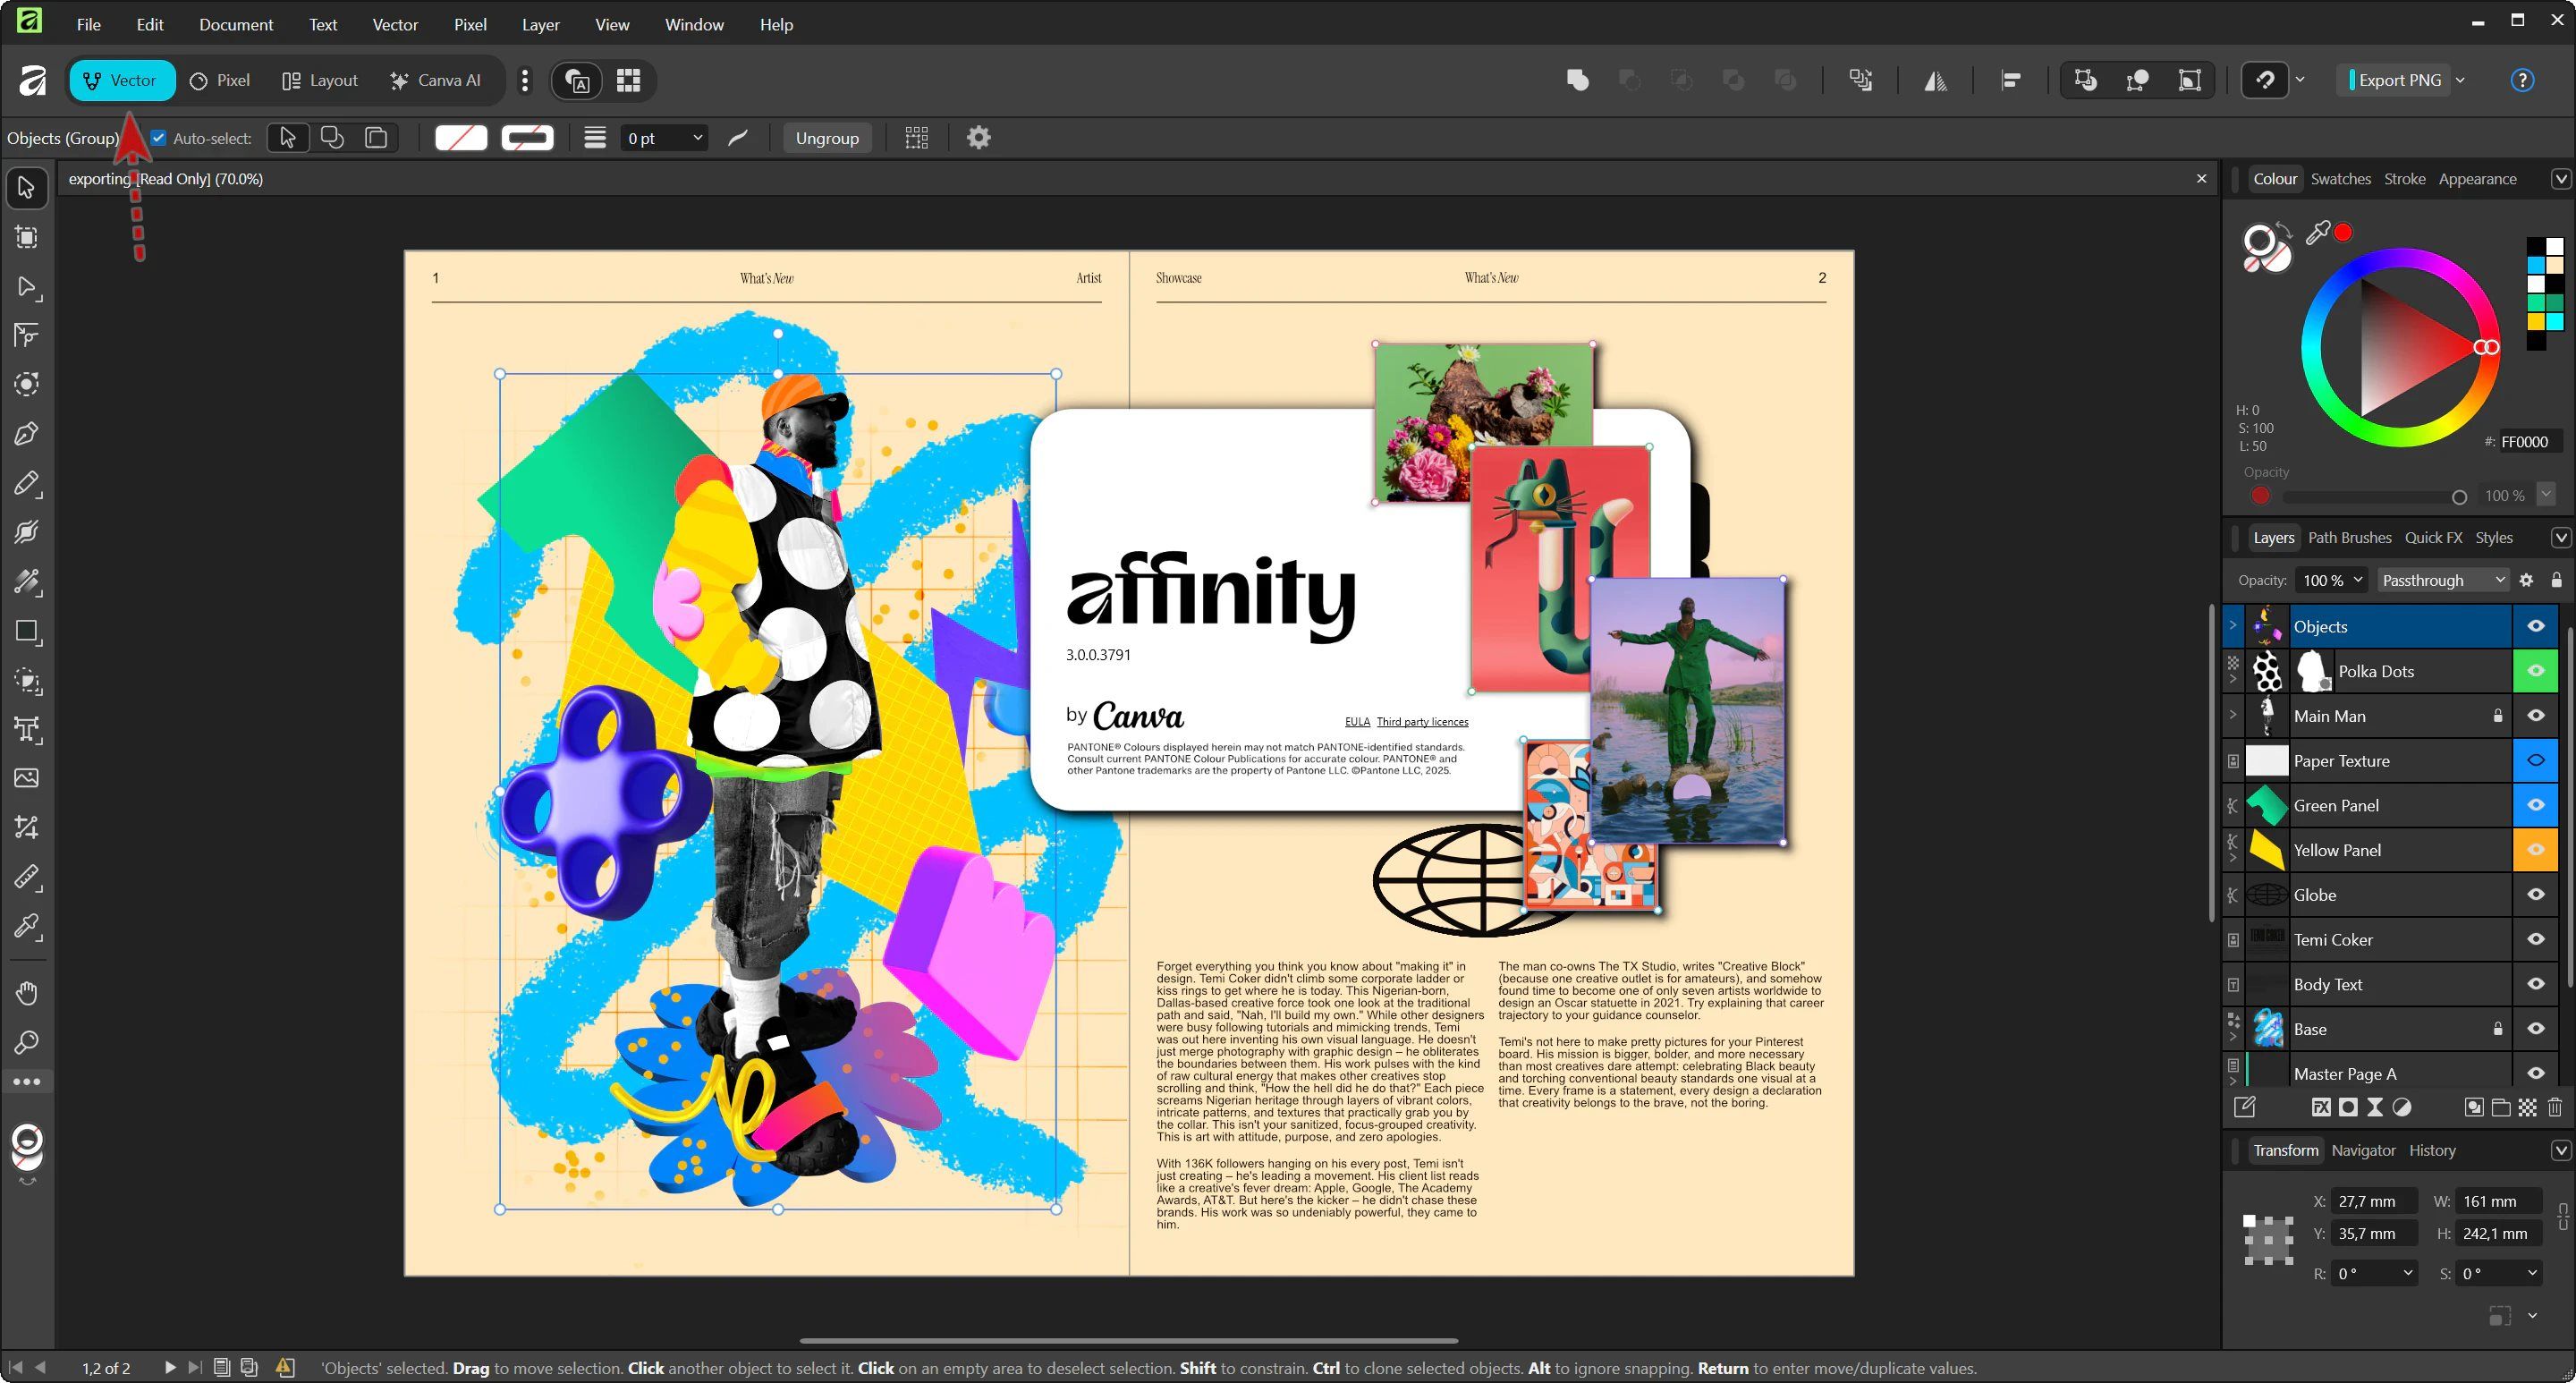
Task: Select the Pen tool
Action: click(27, 432)
